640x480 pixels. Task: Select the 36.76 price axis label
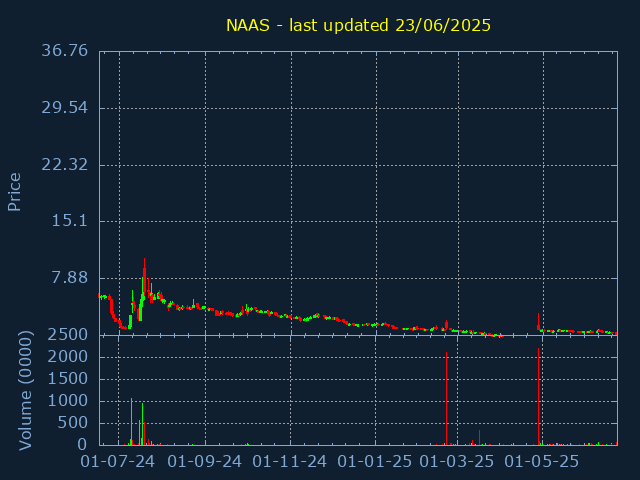click(x=64, y=51)
